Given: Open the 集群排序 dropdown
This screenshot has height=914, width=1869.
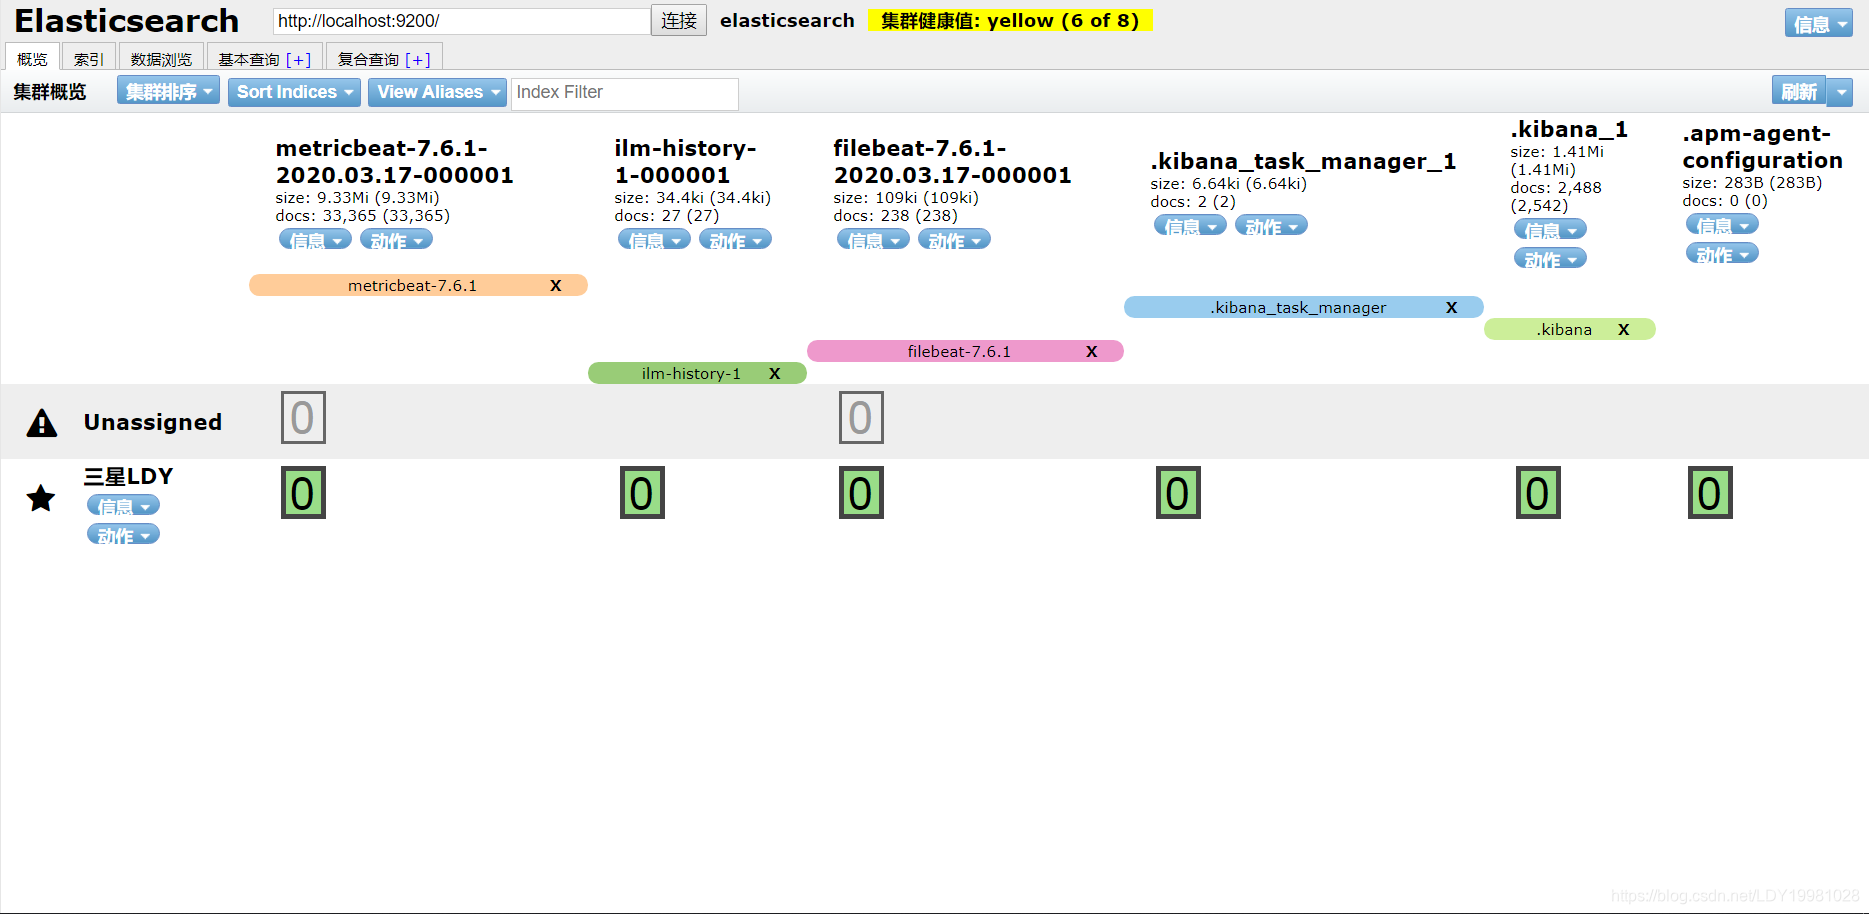Looking at the screenshot, I should pos(168,91).
